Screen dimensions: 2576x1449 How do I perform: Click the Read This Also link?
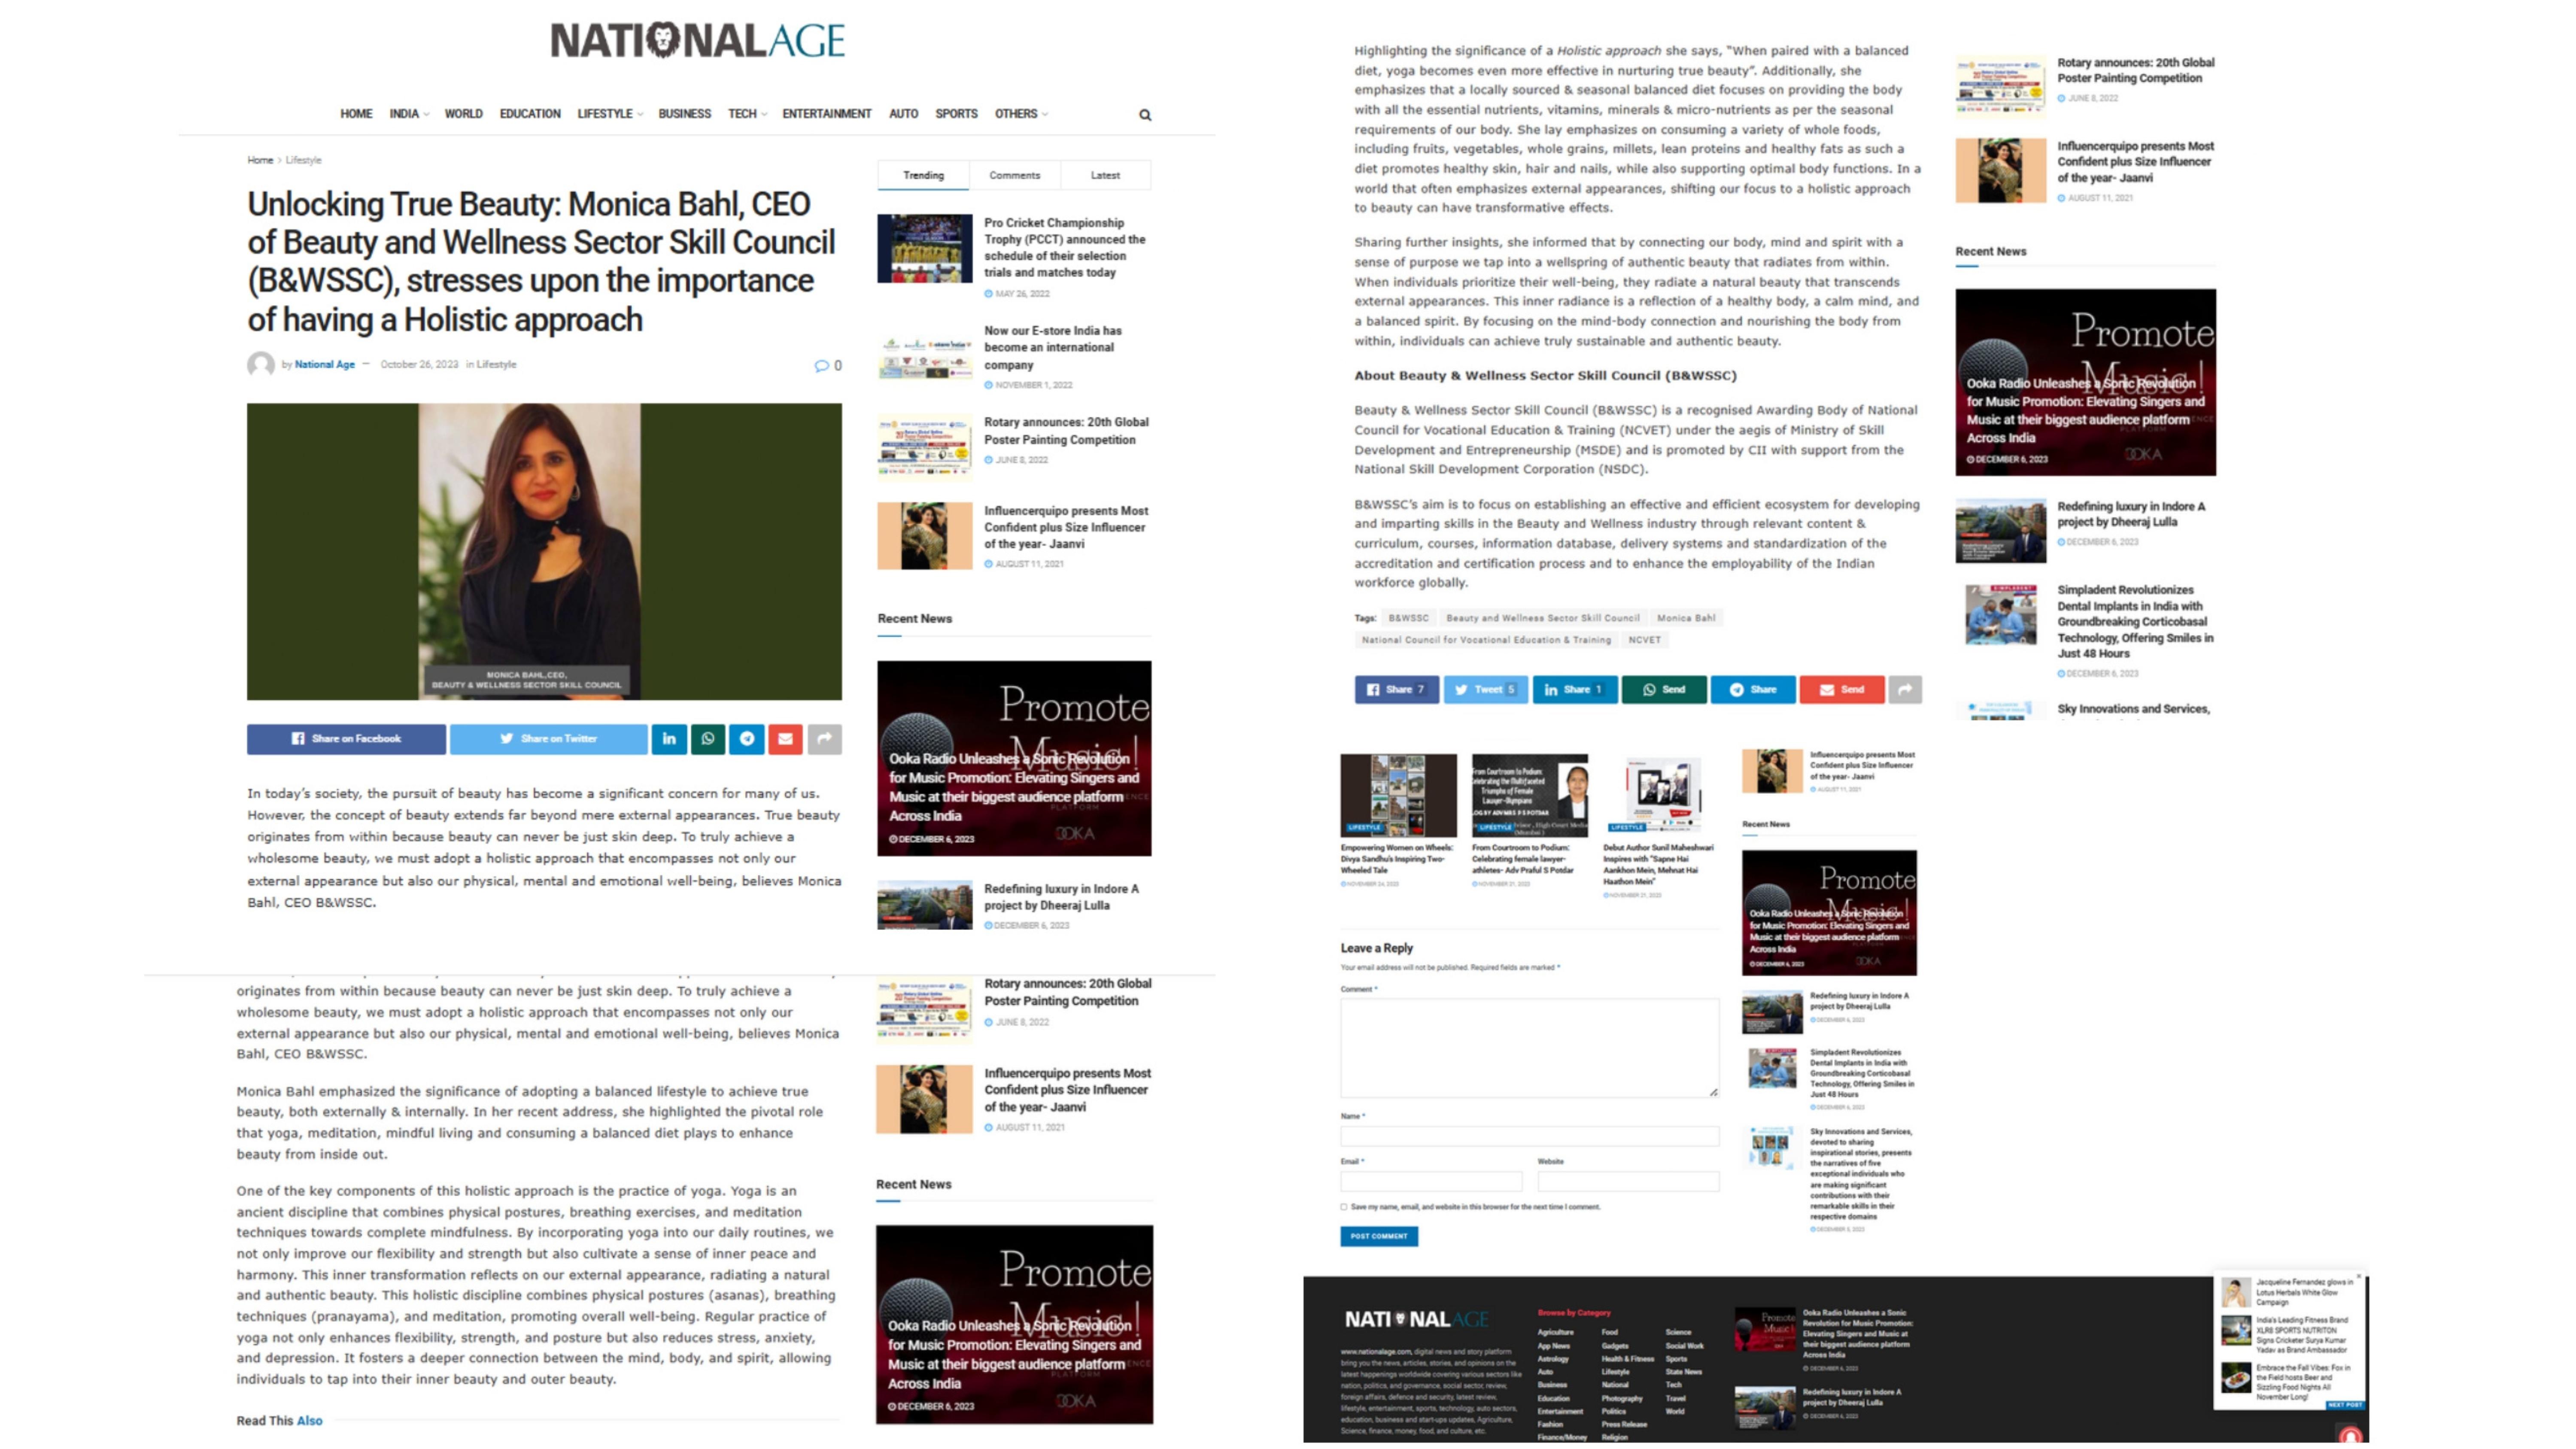[x=279, y=1421]
